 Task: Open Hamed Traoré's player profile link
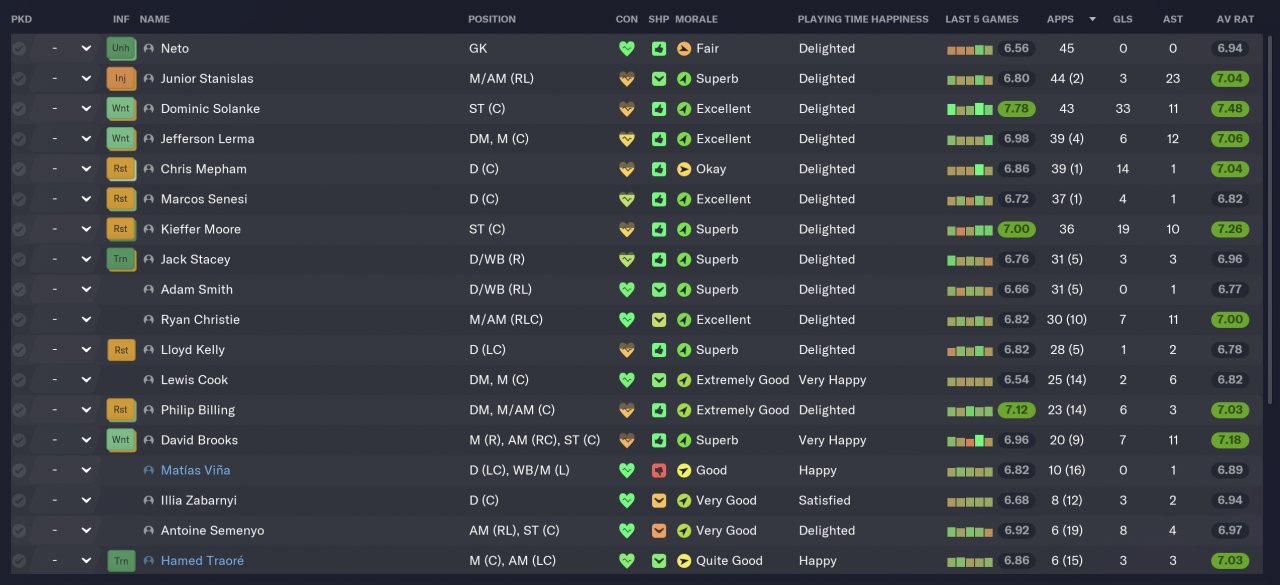(202, 561)
